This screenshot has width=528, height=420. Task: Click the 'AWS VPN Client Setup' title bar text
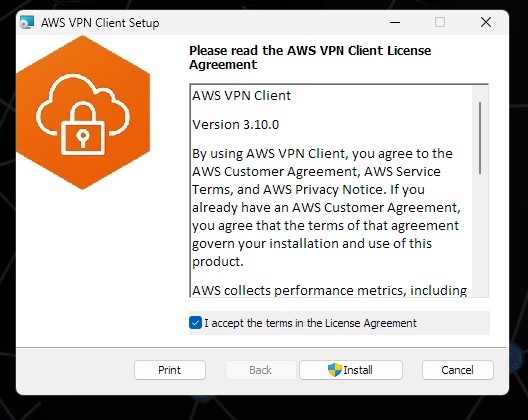point(100,23)
